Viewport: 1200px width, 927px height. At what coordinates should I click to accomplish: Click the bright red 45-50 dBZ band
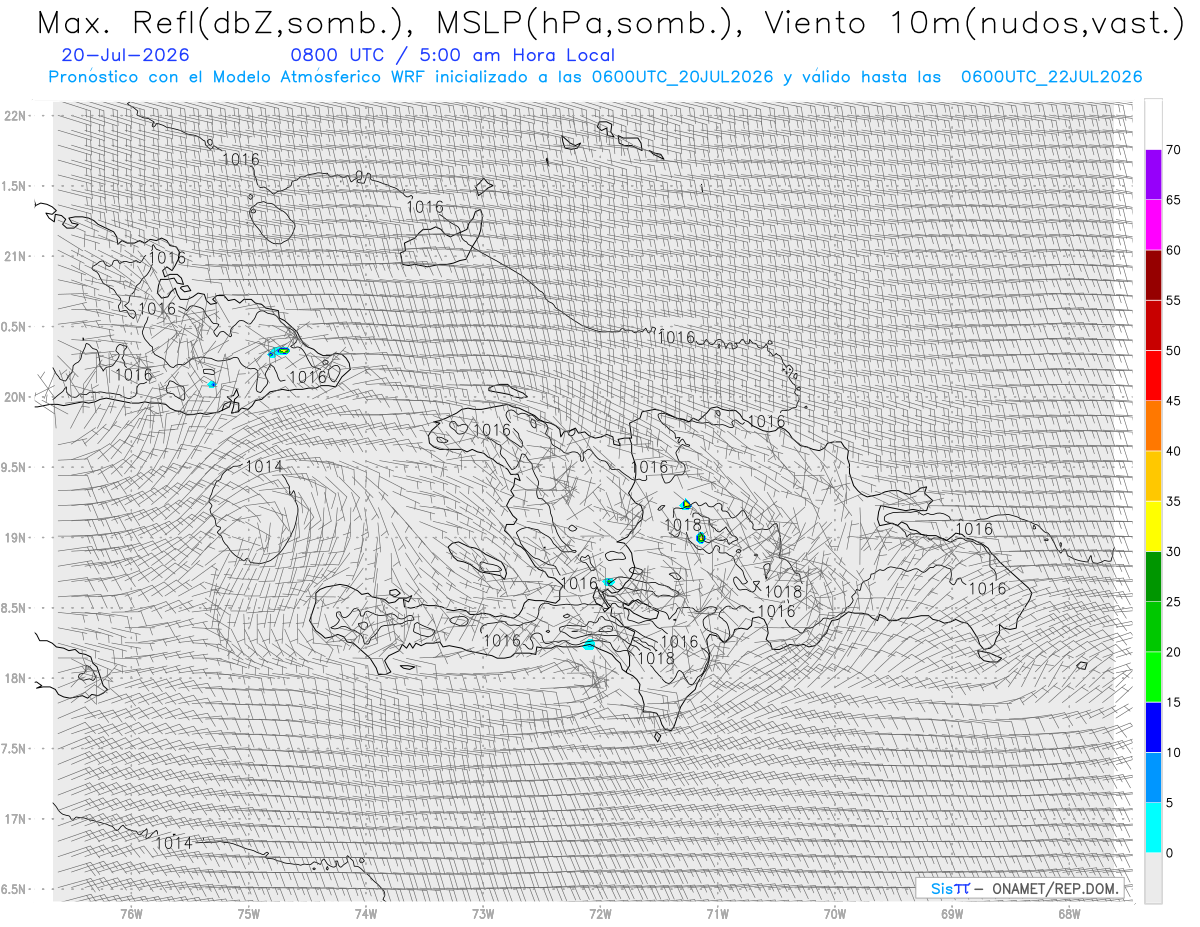pyautogui.click(x=1153, y=376)
